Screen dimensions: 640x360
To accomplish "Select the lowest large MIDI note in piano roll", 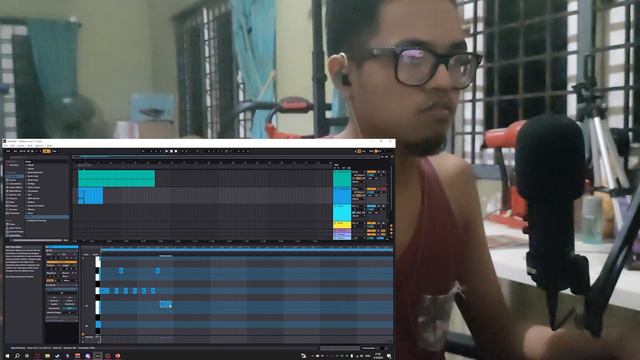I will [x=165, y=304].
